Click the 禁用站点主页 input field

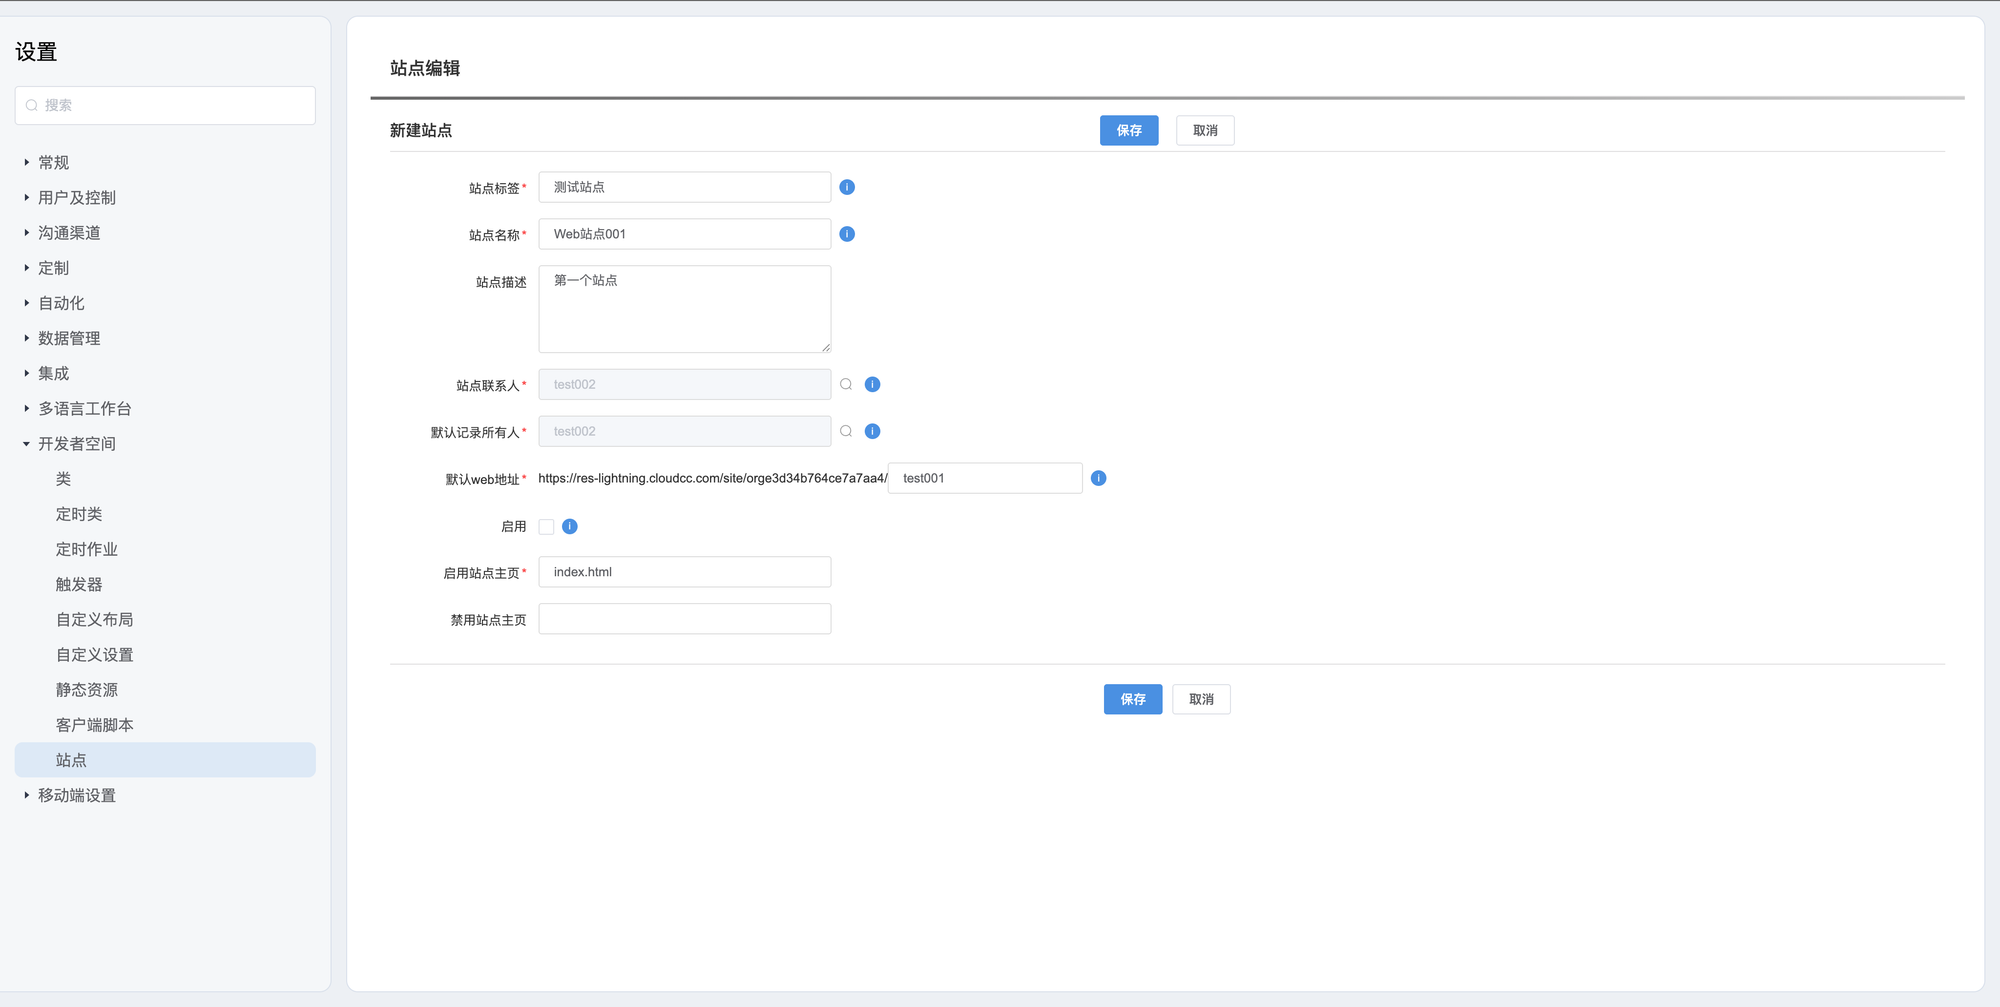click(x=684, y=619)
